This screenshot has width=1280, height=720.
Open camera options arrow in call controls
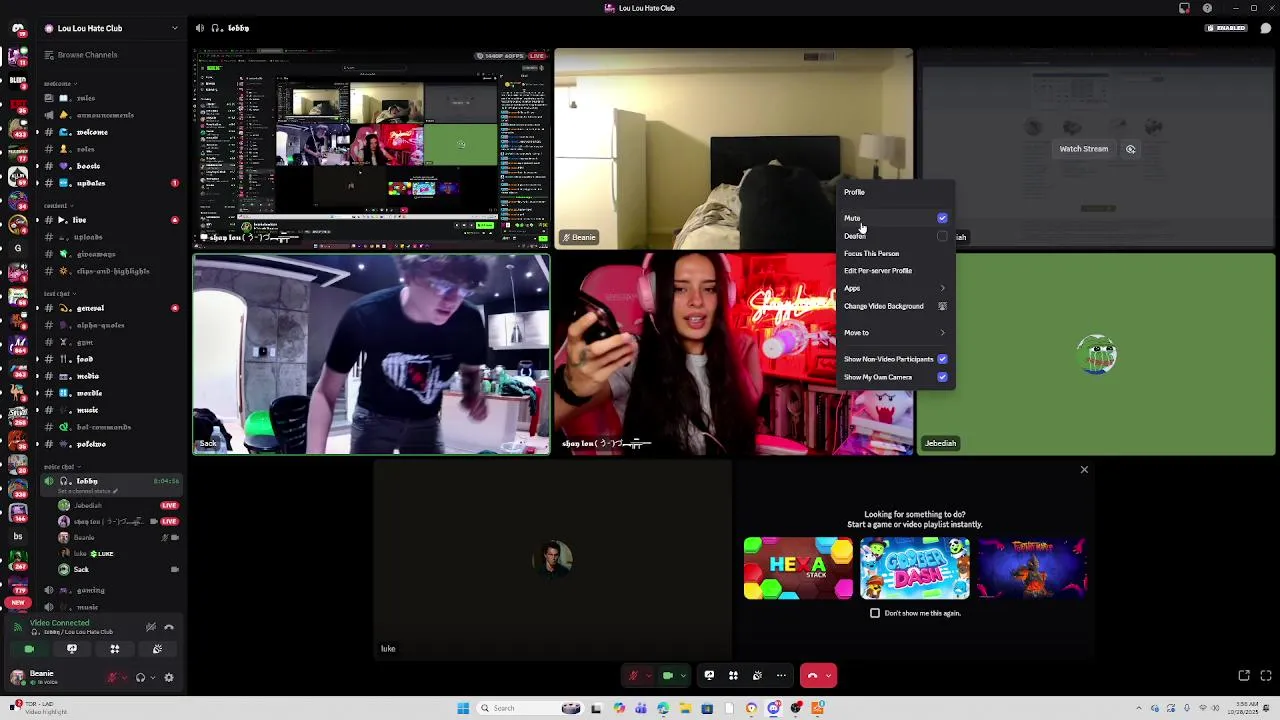point(683,676)
